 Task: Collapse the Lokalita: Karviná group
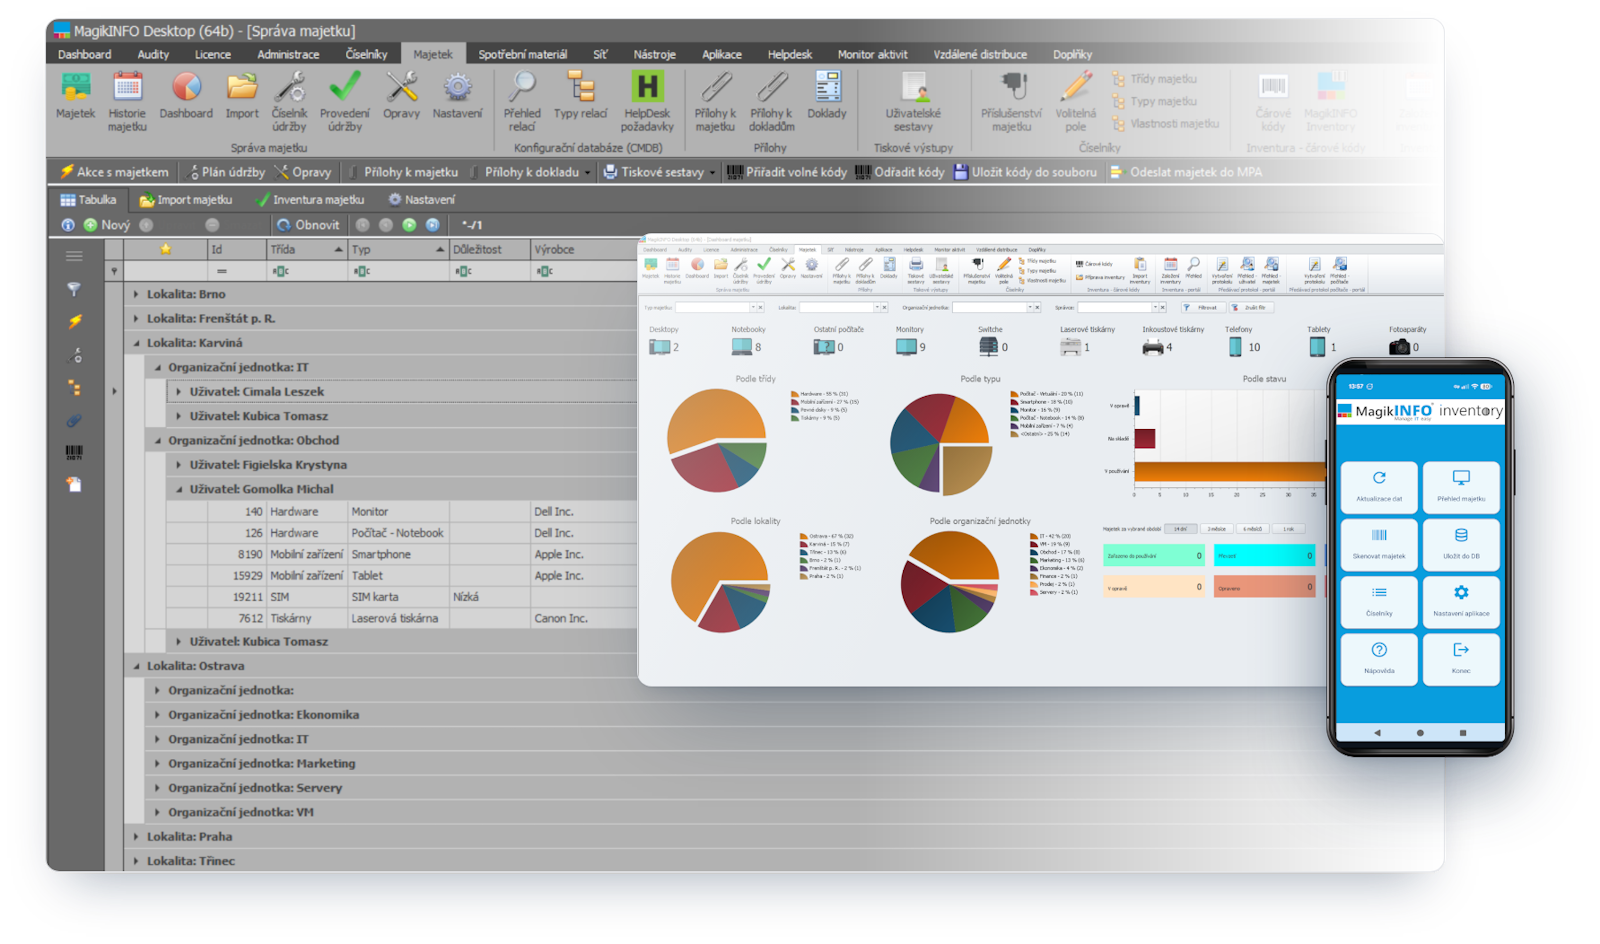coord(137,343)
